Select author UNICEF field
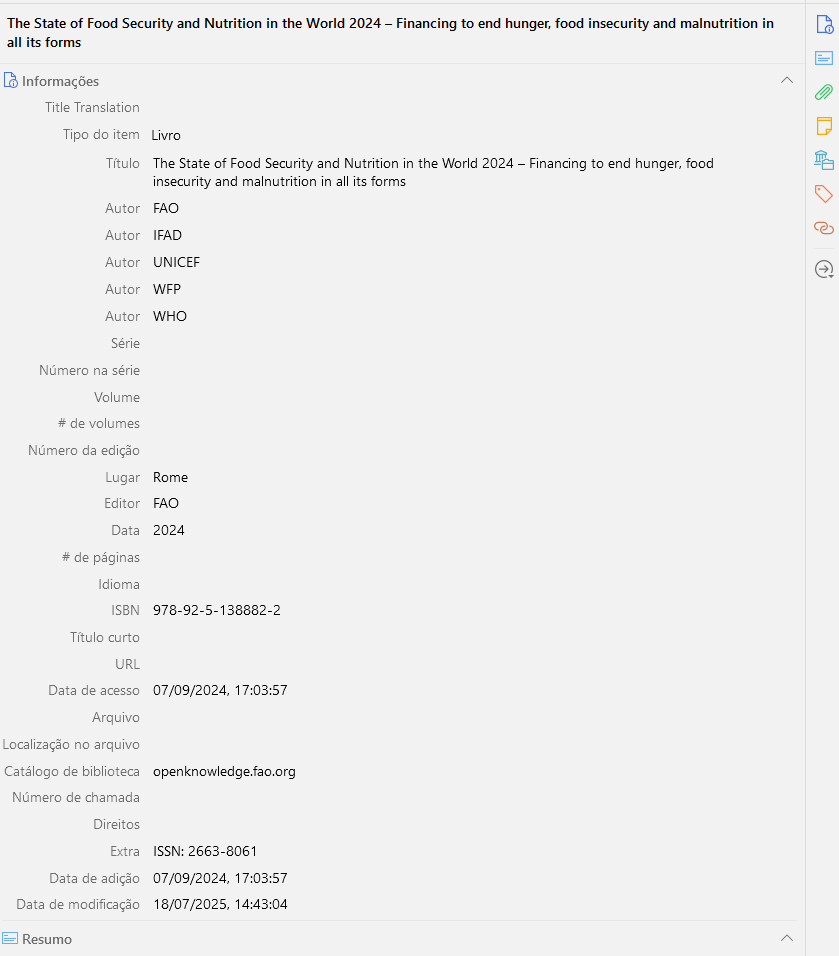 coord(176,262)
